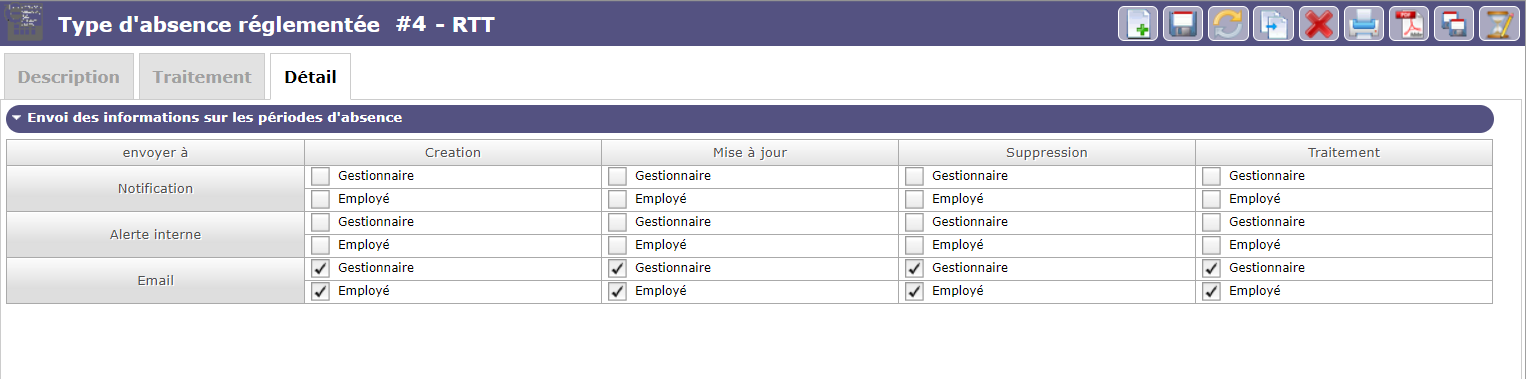Uncheck Email Gestionnaire checkbox under Traitement
This screenshot has height=379, width=1526.
tap(1211, 268)
